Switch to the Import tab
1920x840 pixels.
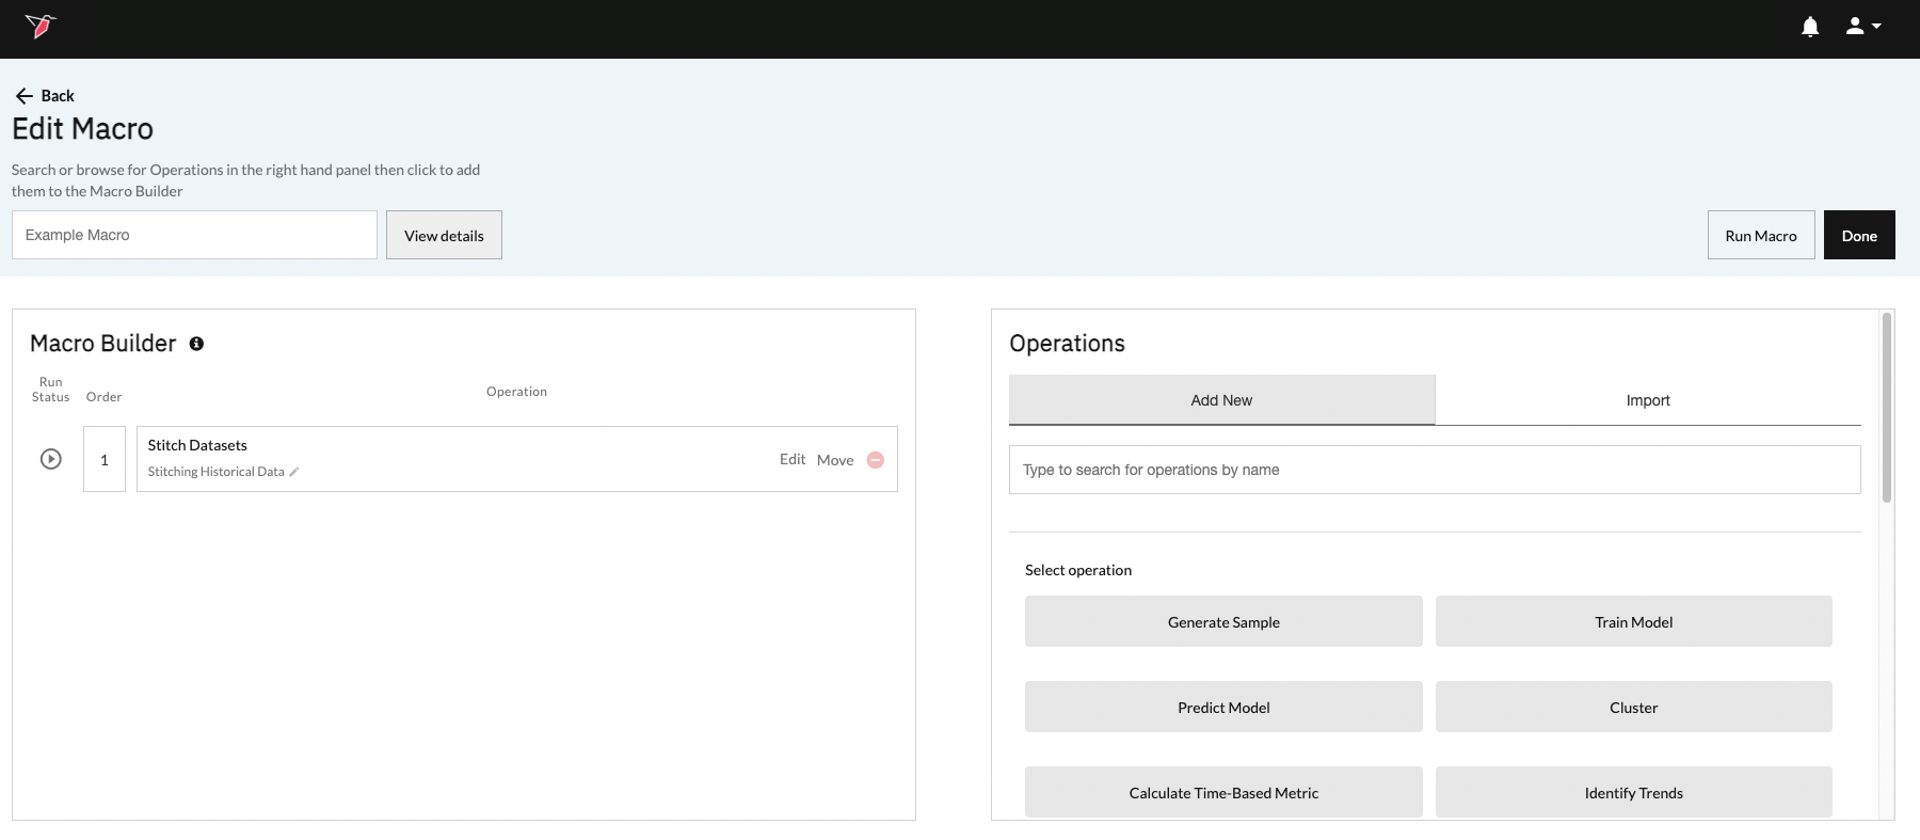[x=1648, y=400]
